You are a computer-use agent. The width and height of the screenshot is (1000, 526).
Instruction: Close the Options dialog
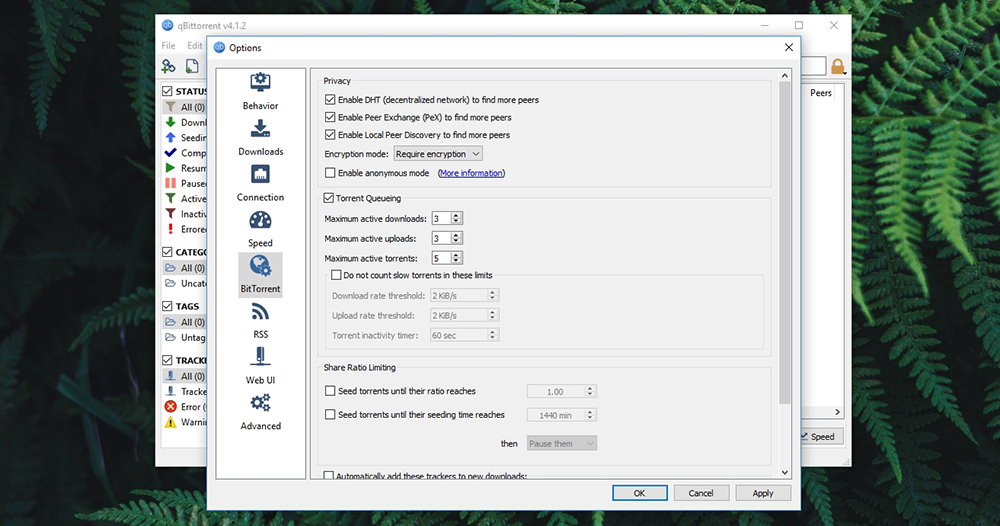coord(789,47)
